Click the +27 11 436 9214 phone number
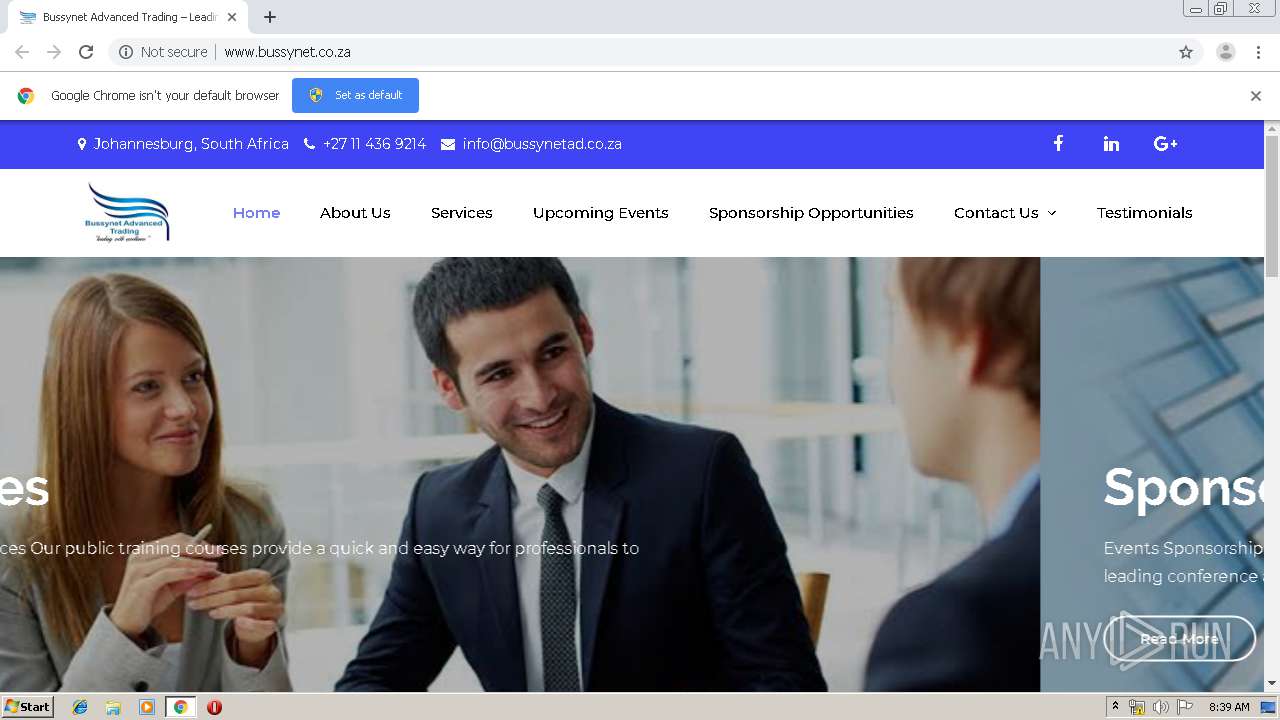1280x720 pixels. (x=374, y=144)
